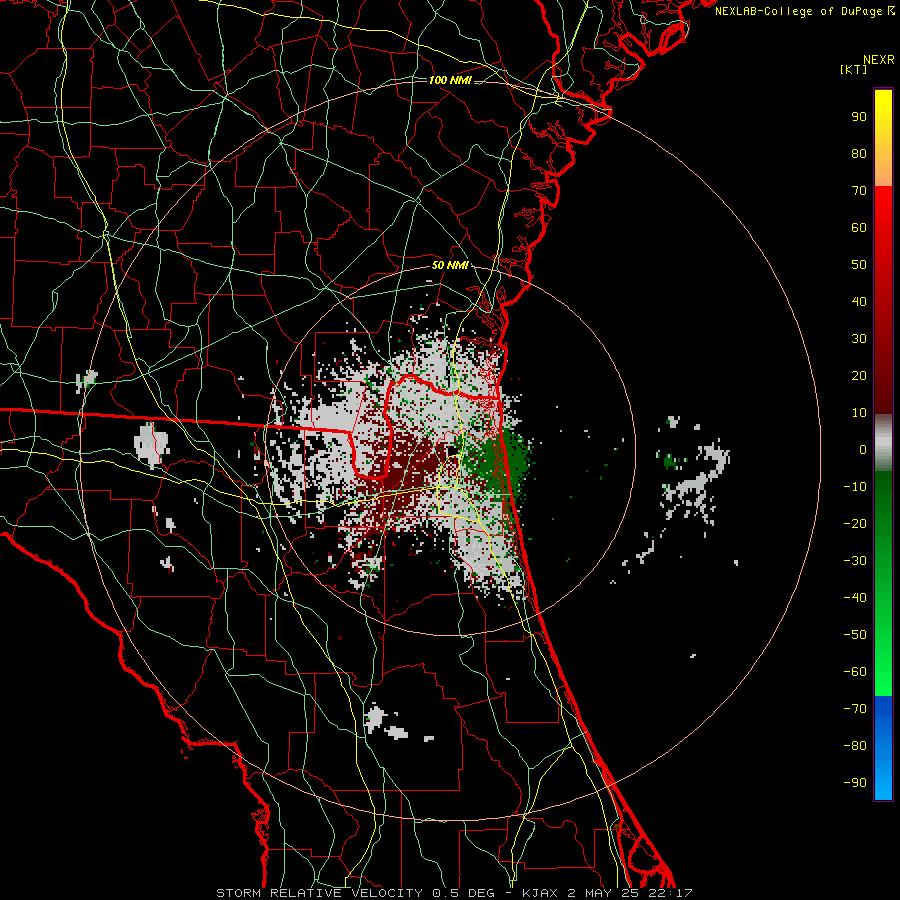Select the 10 value on the velocity scale

pos(859,413)
